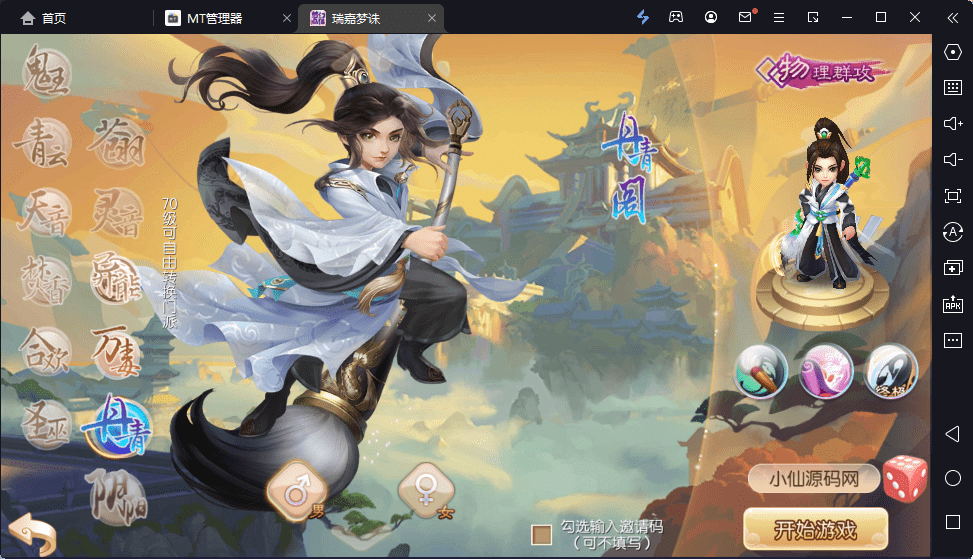Image resolution: width=973 pixels, height=559 pixels.
Task: Open the user account icon
Action: point(711,17)
